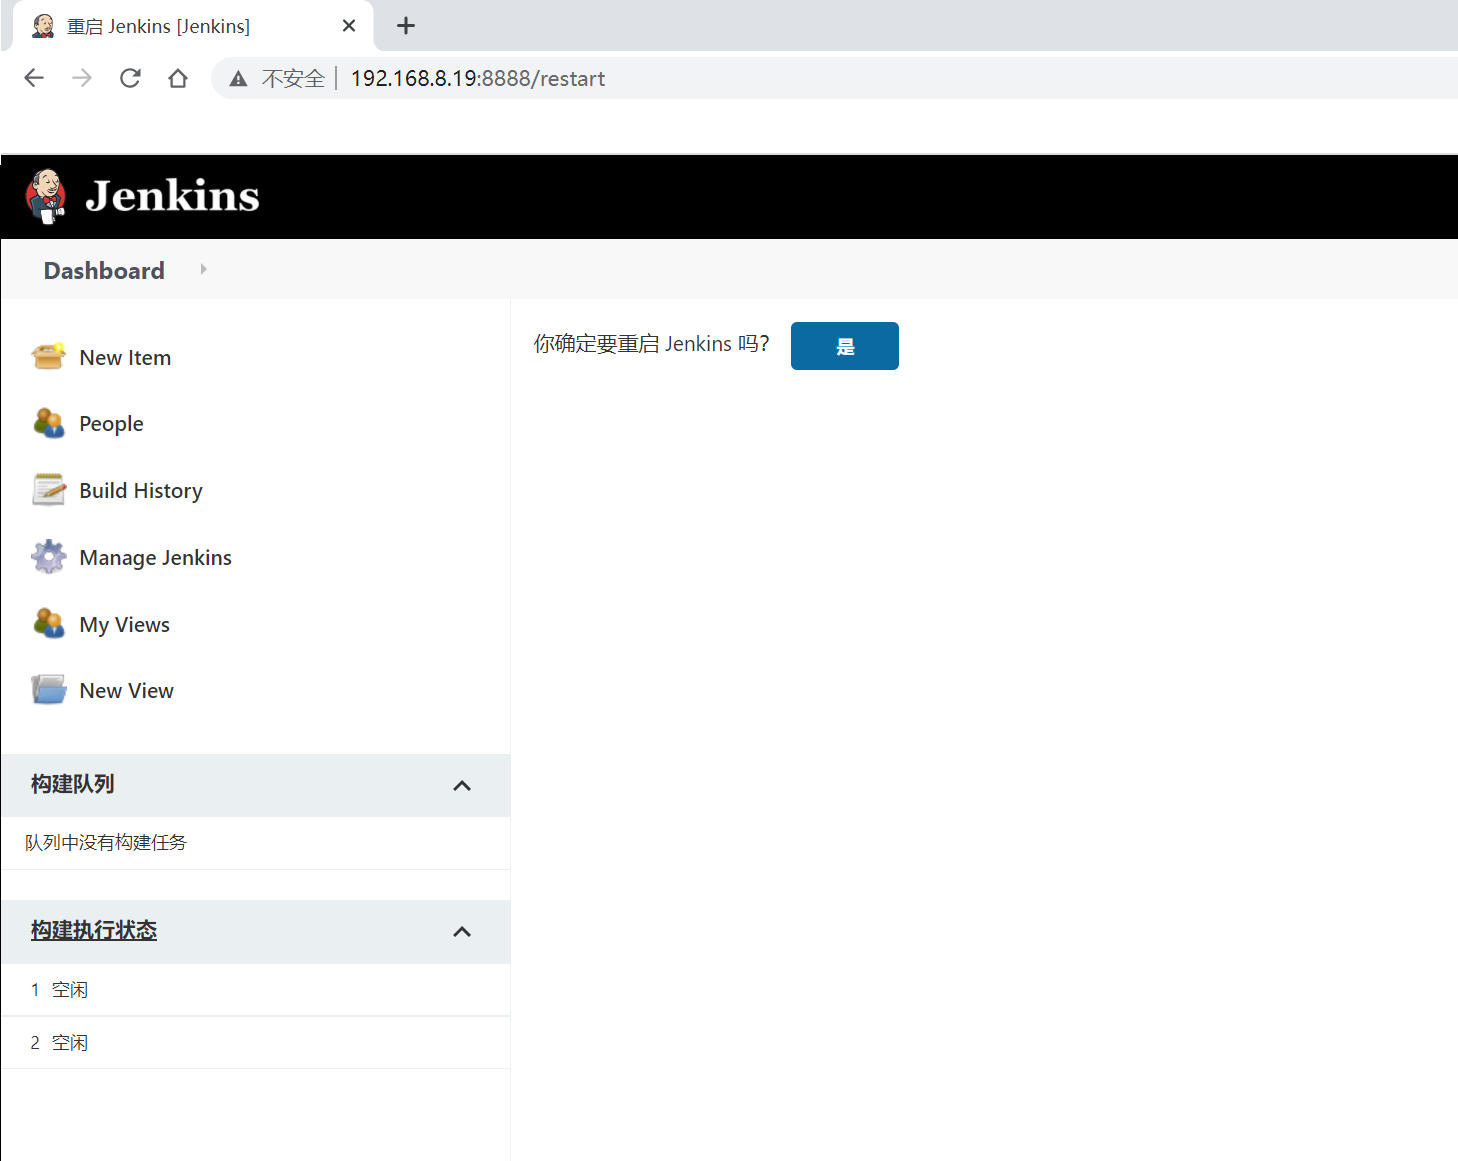Open the Manage Jenkins link

click(155, 558)
